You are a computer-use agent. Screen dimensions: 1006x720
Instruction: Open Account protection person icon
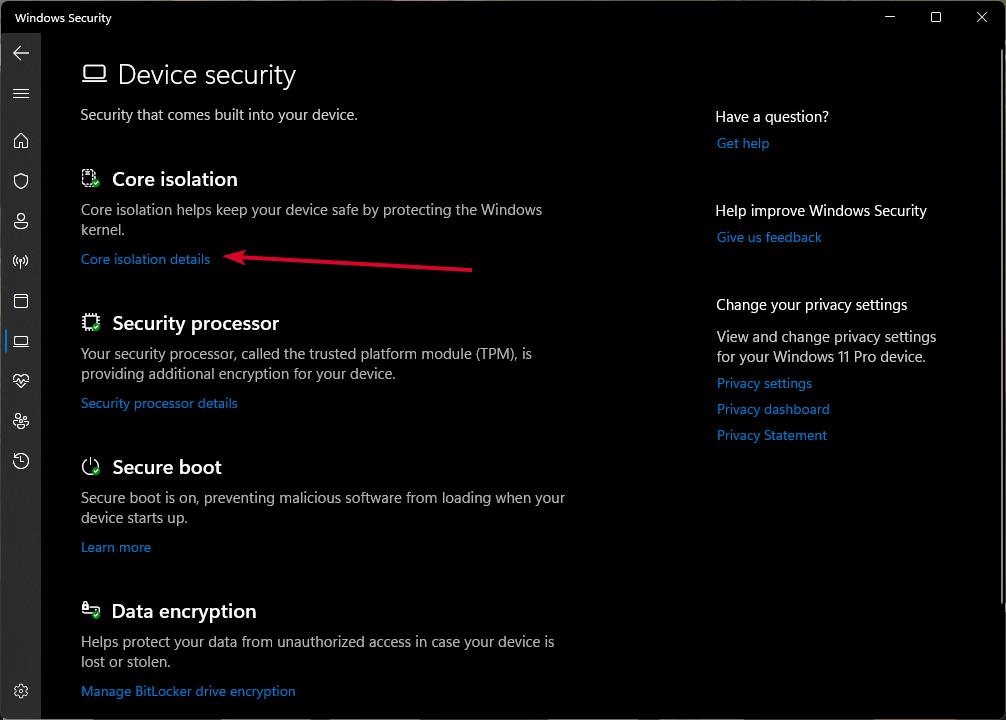tap(21, 221)
